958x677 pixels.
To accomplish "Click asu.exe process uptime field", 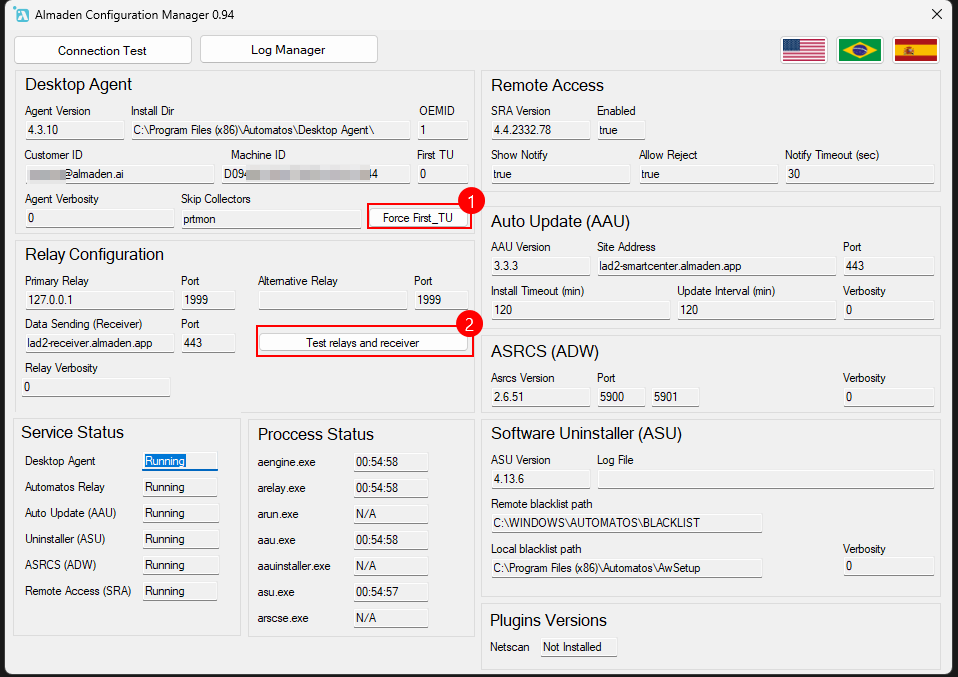I will click(391, 591).
